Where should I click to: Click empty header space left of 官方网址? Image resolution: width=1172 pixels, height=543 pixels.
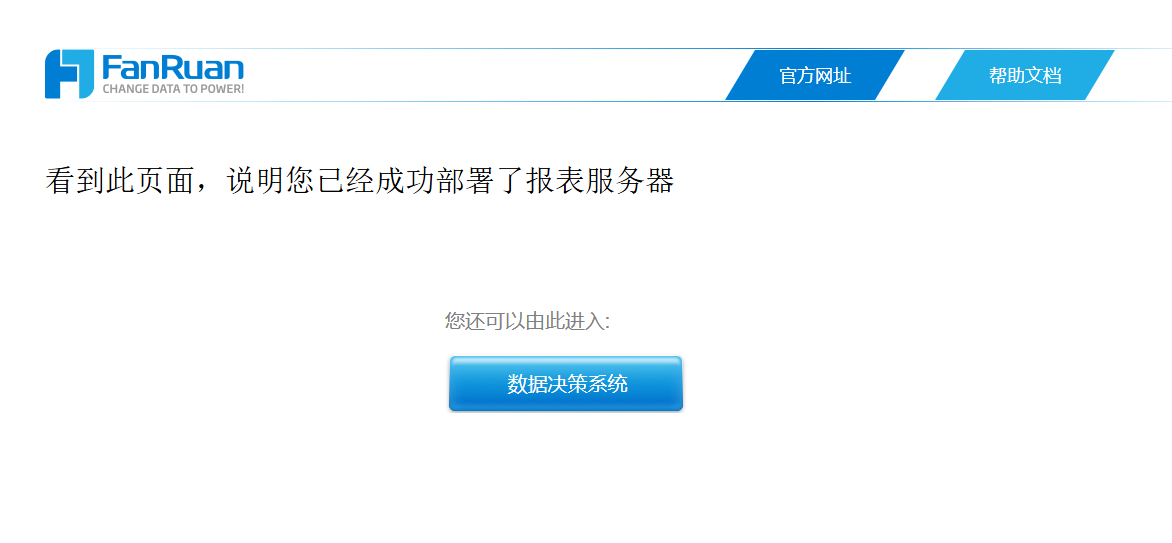[x=486, y=76]
